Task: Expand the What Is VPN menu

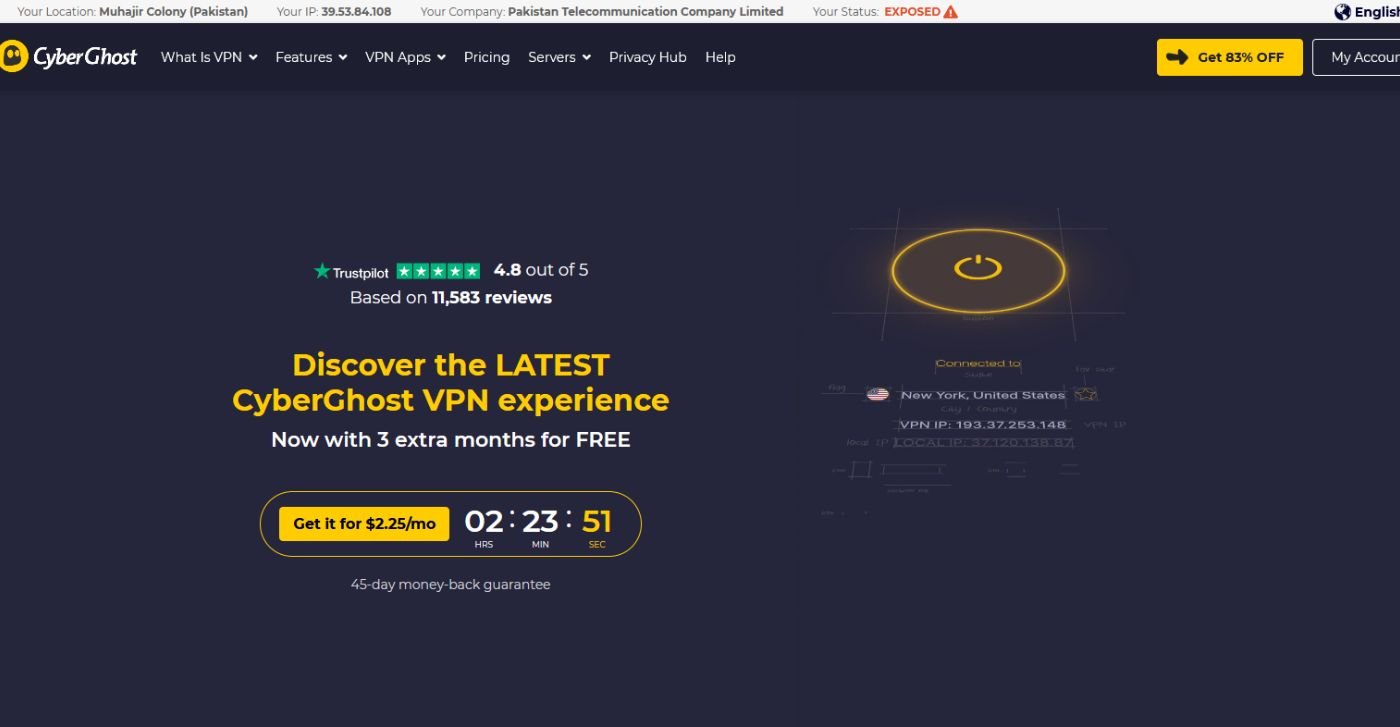Action: (x=209, y=57)
